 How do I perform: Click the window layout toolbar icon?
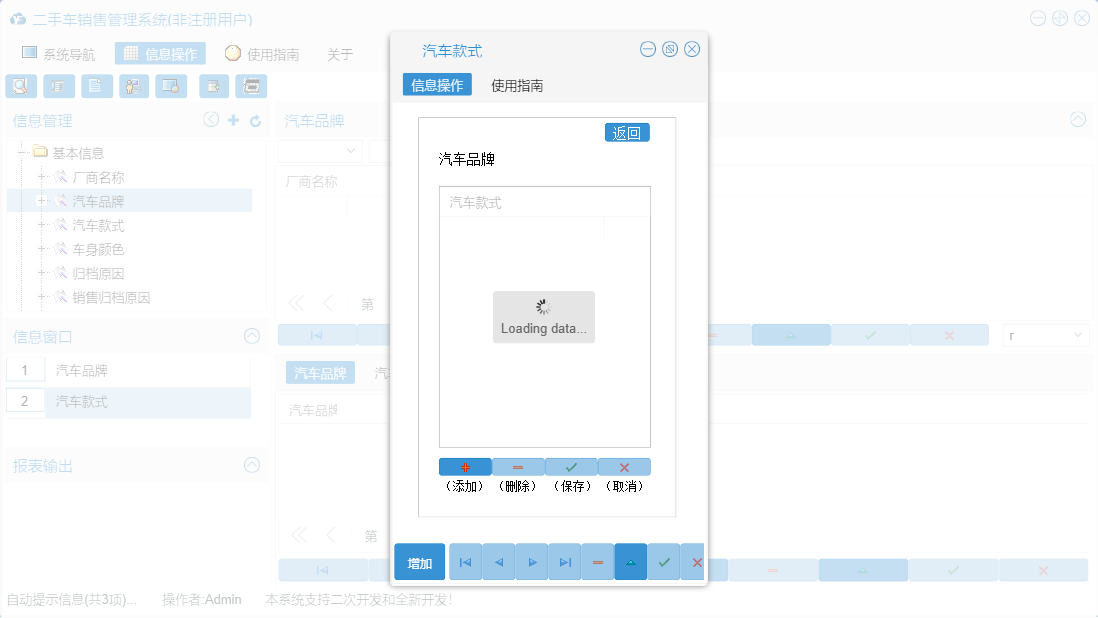(x=171, y=86)
